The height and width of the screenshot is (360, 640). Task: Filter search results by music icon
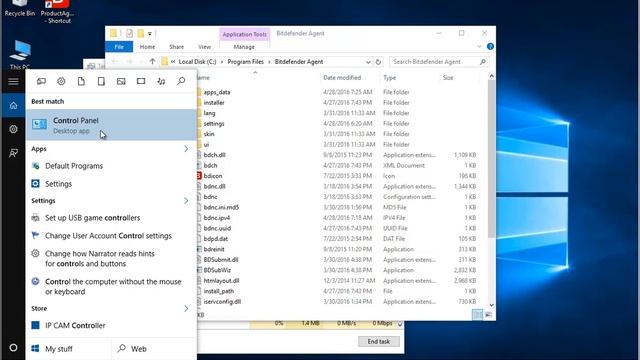[161, 81]
